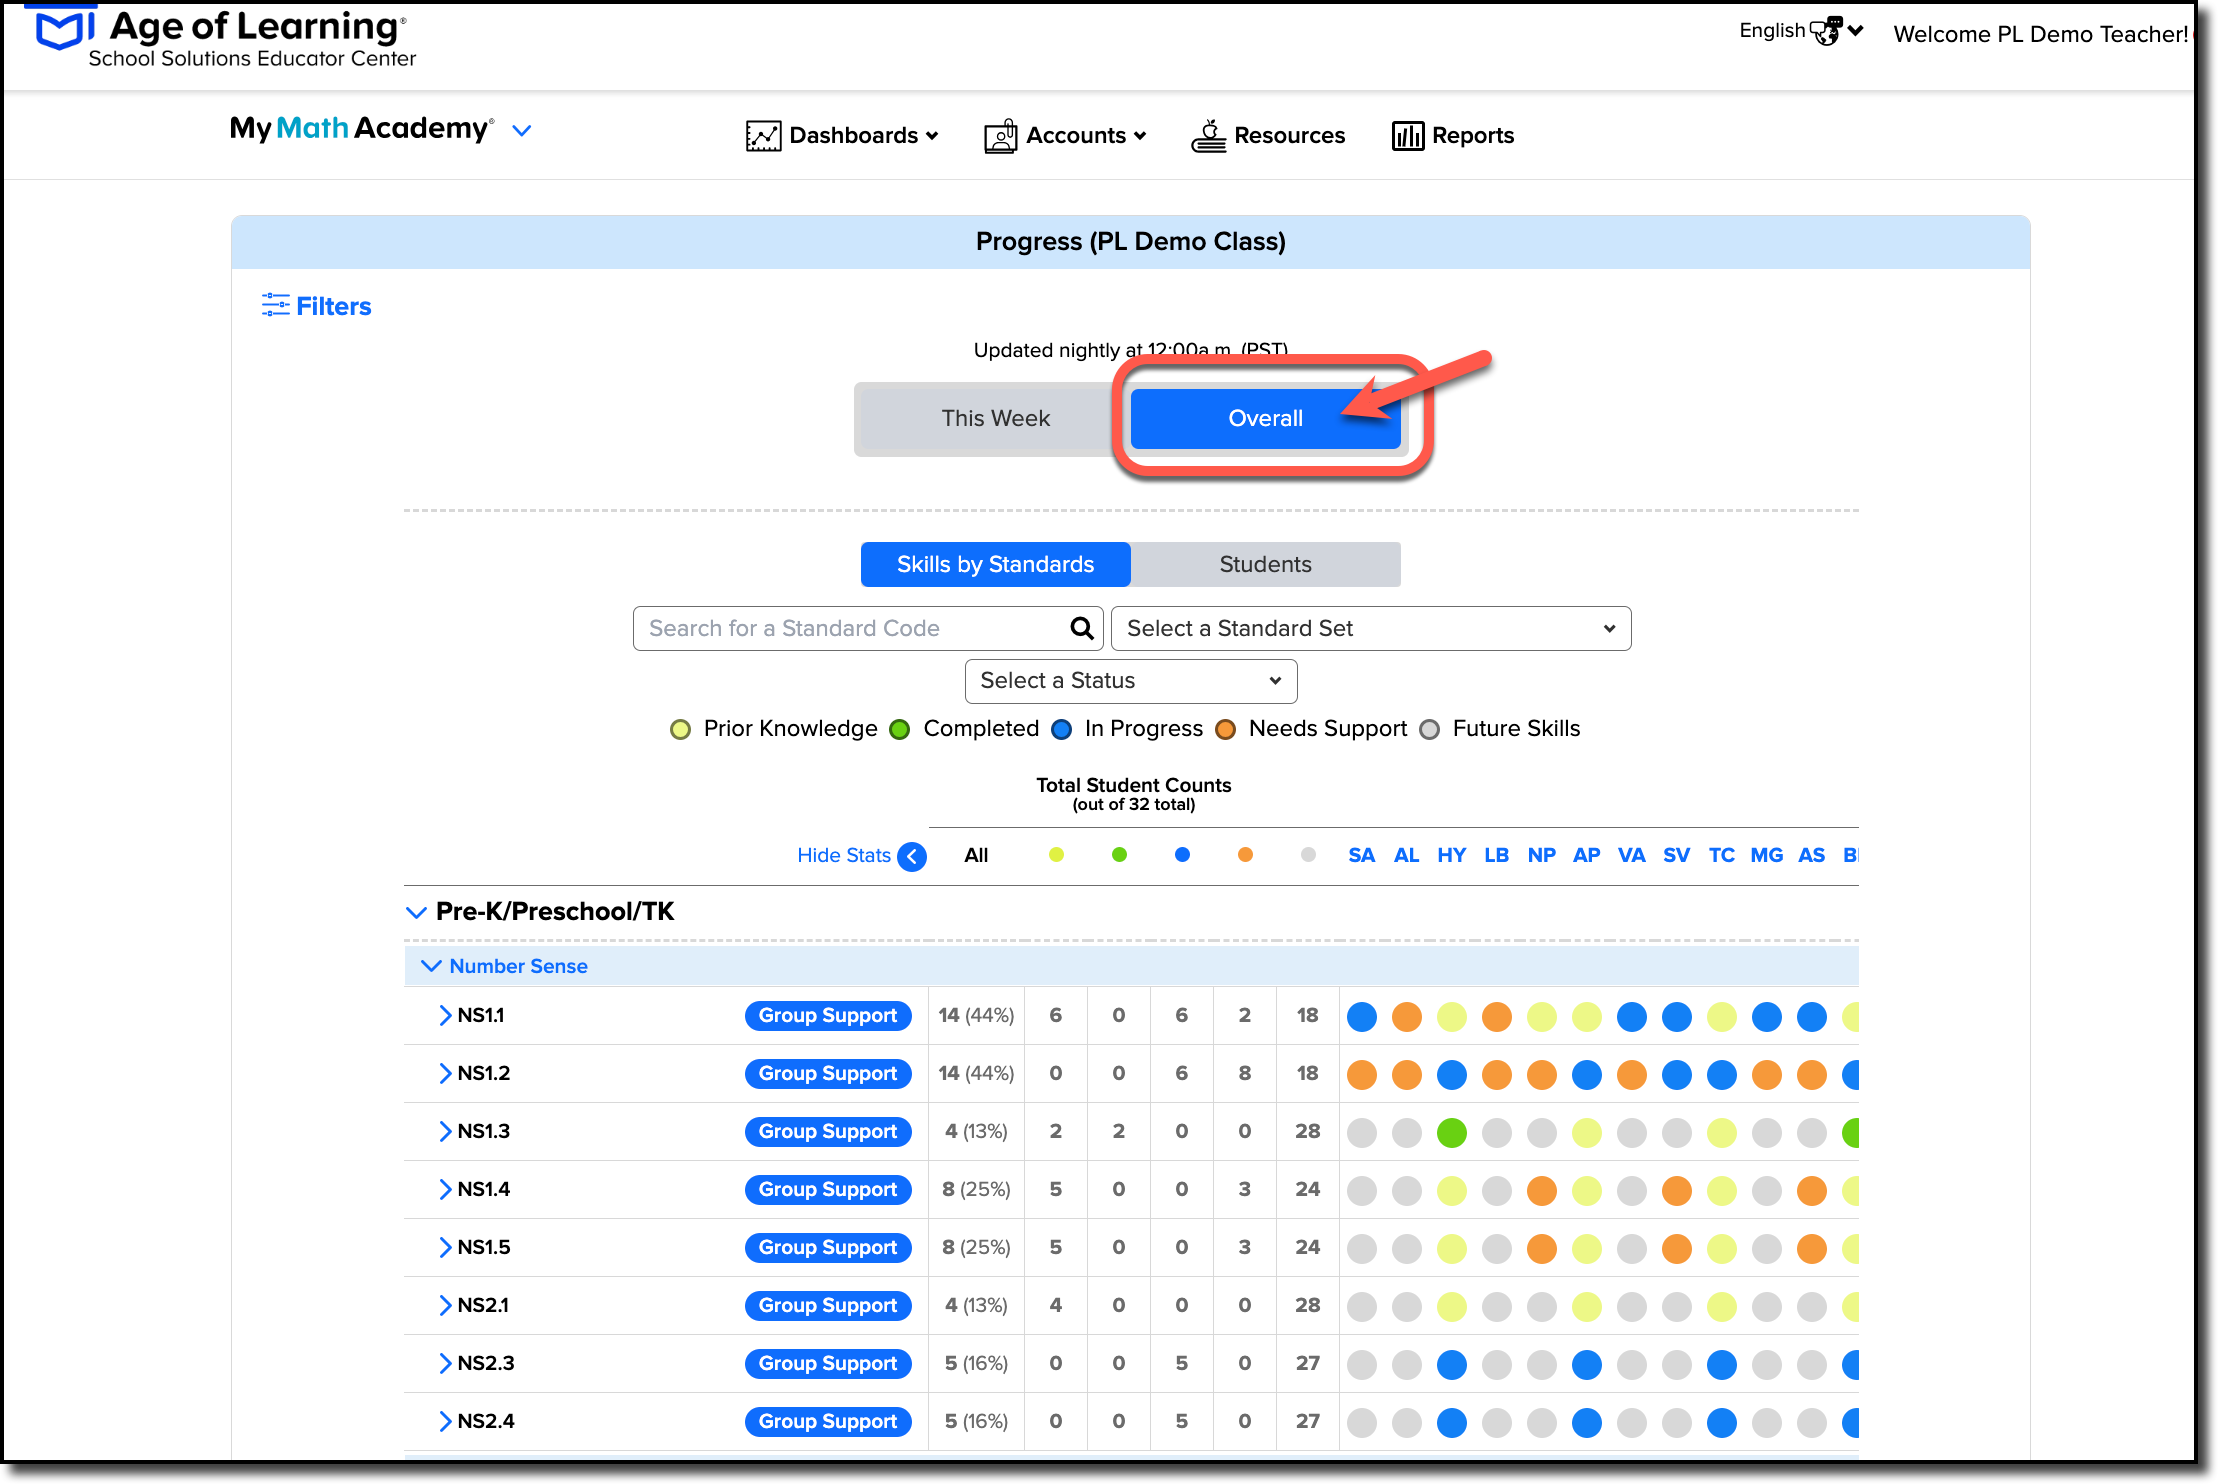The image size is (2218, 1484).
Task: Click Group Support for NS2.1
Action: [x=828, y=1306]
